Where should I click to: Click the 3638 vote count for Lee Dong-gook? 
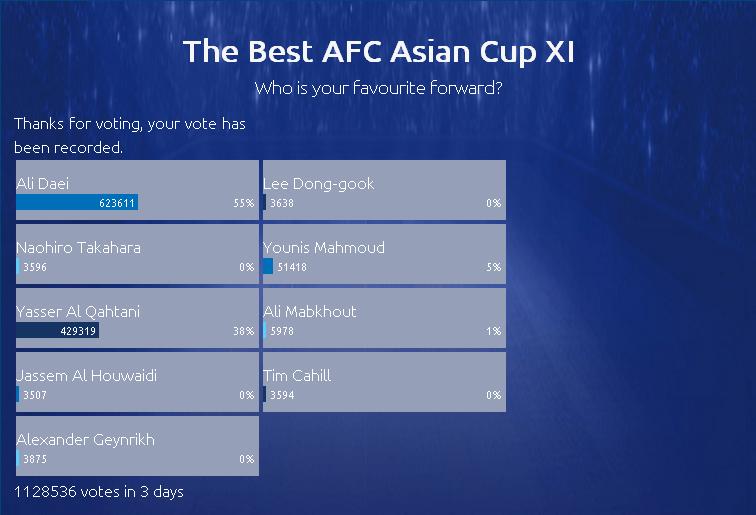pyautogui.click(x=282, y=203)
